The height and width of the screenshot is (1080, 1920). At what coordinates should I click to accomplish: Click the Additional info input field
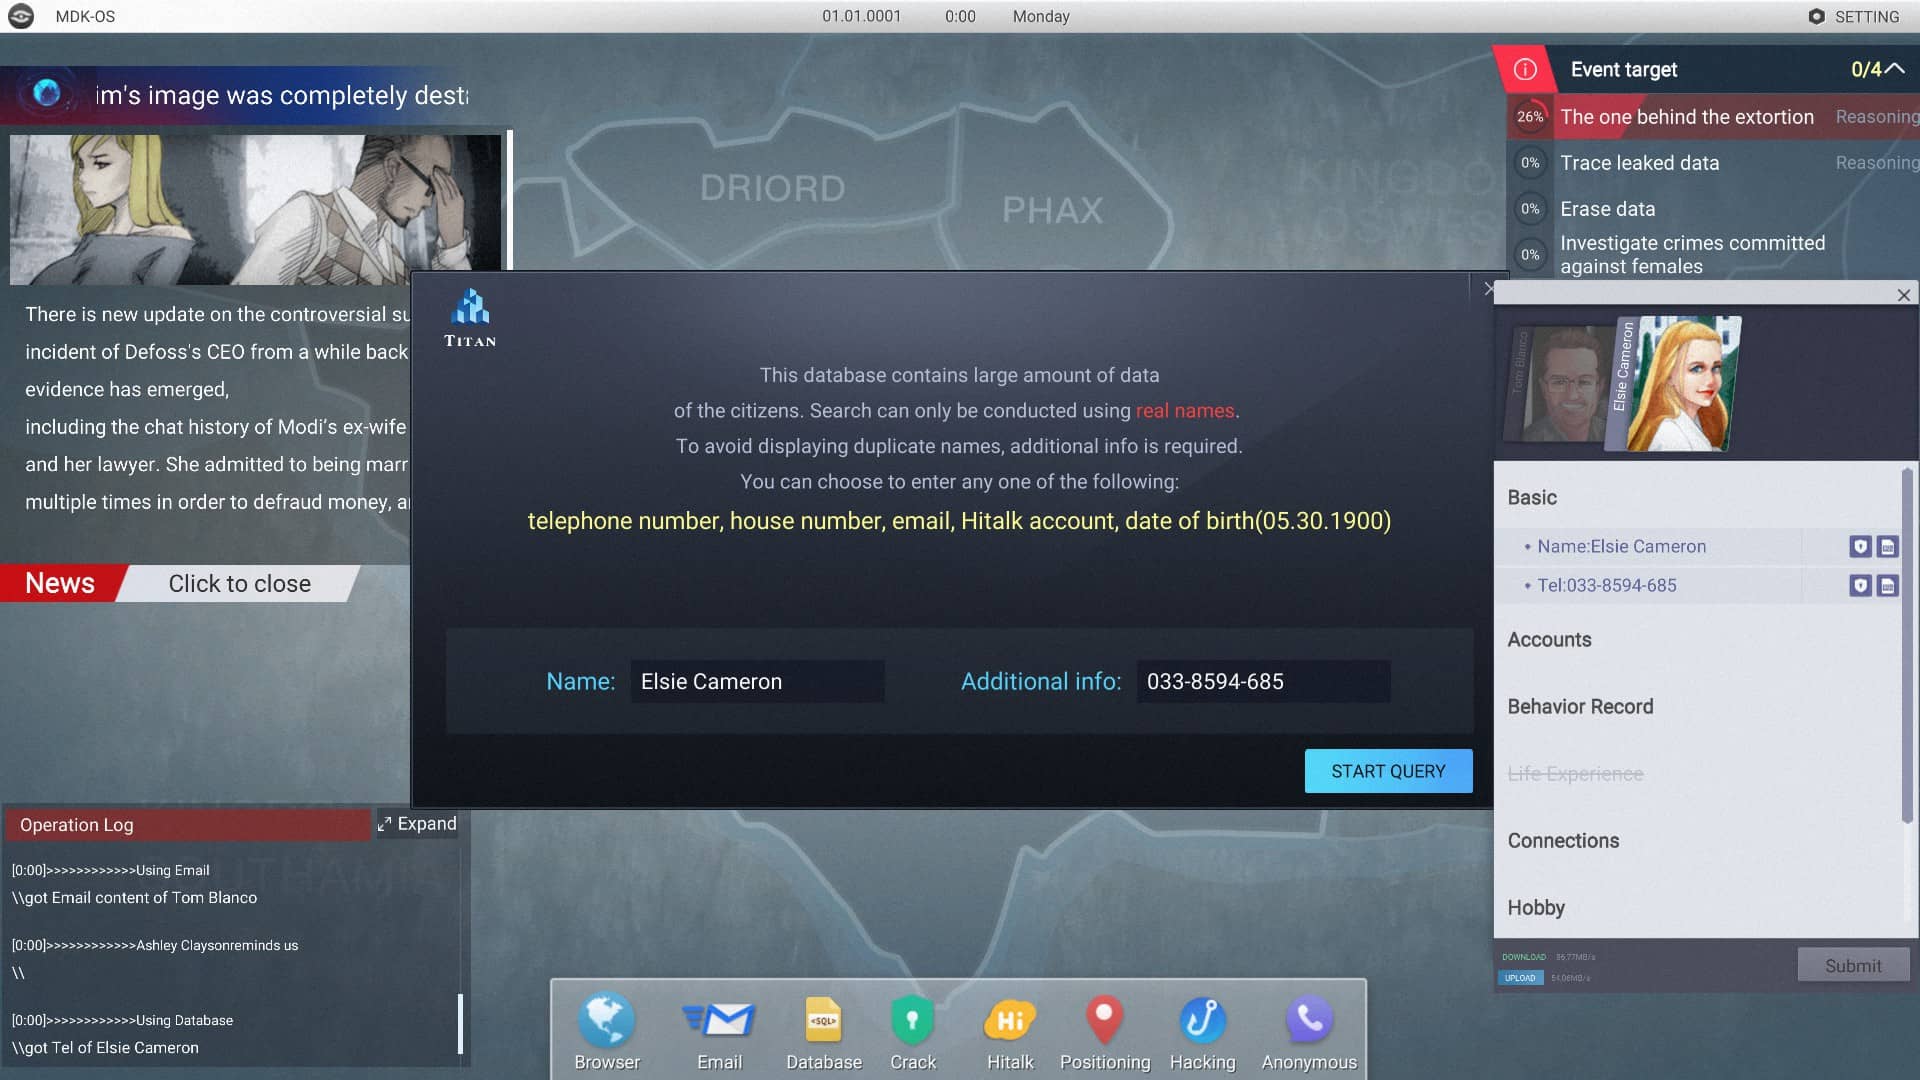click(x=1263, y=681)
